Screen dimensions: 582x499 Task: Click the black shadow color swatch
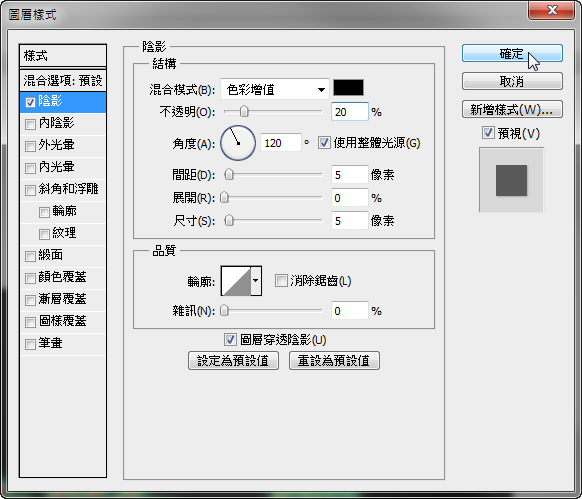tap(348, 88)
